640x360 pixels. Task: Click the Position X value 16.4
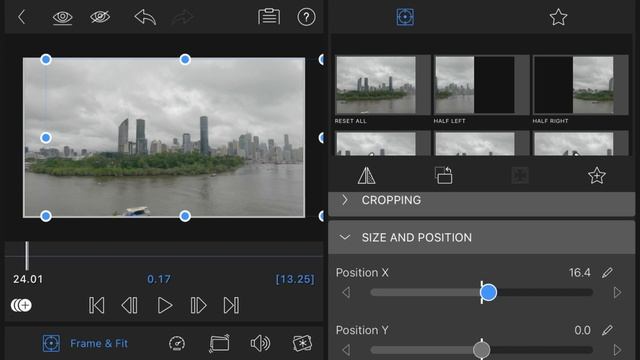point(580,273)
